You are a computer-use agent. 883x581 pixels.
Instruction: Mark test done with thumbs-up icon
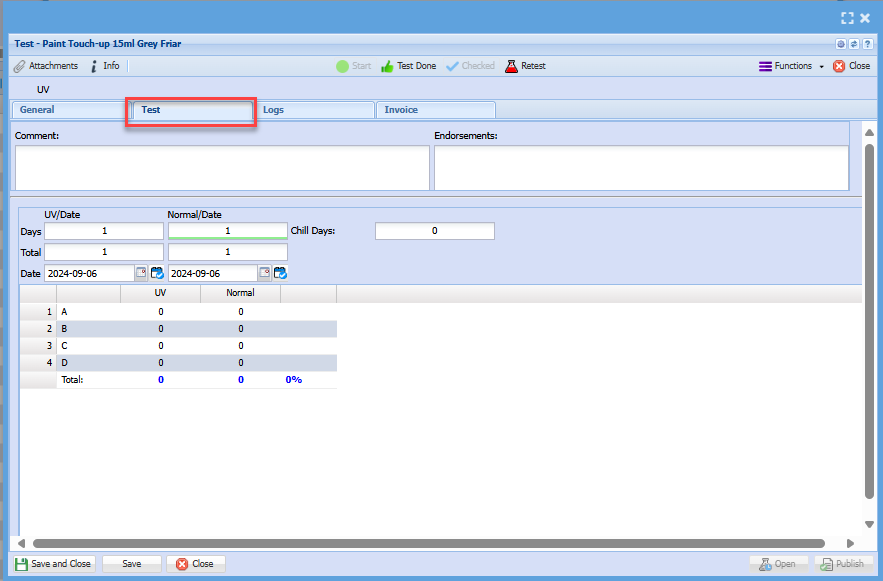(387, 66)
